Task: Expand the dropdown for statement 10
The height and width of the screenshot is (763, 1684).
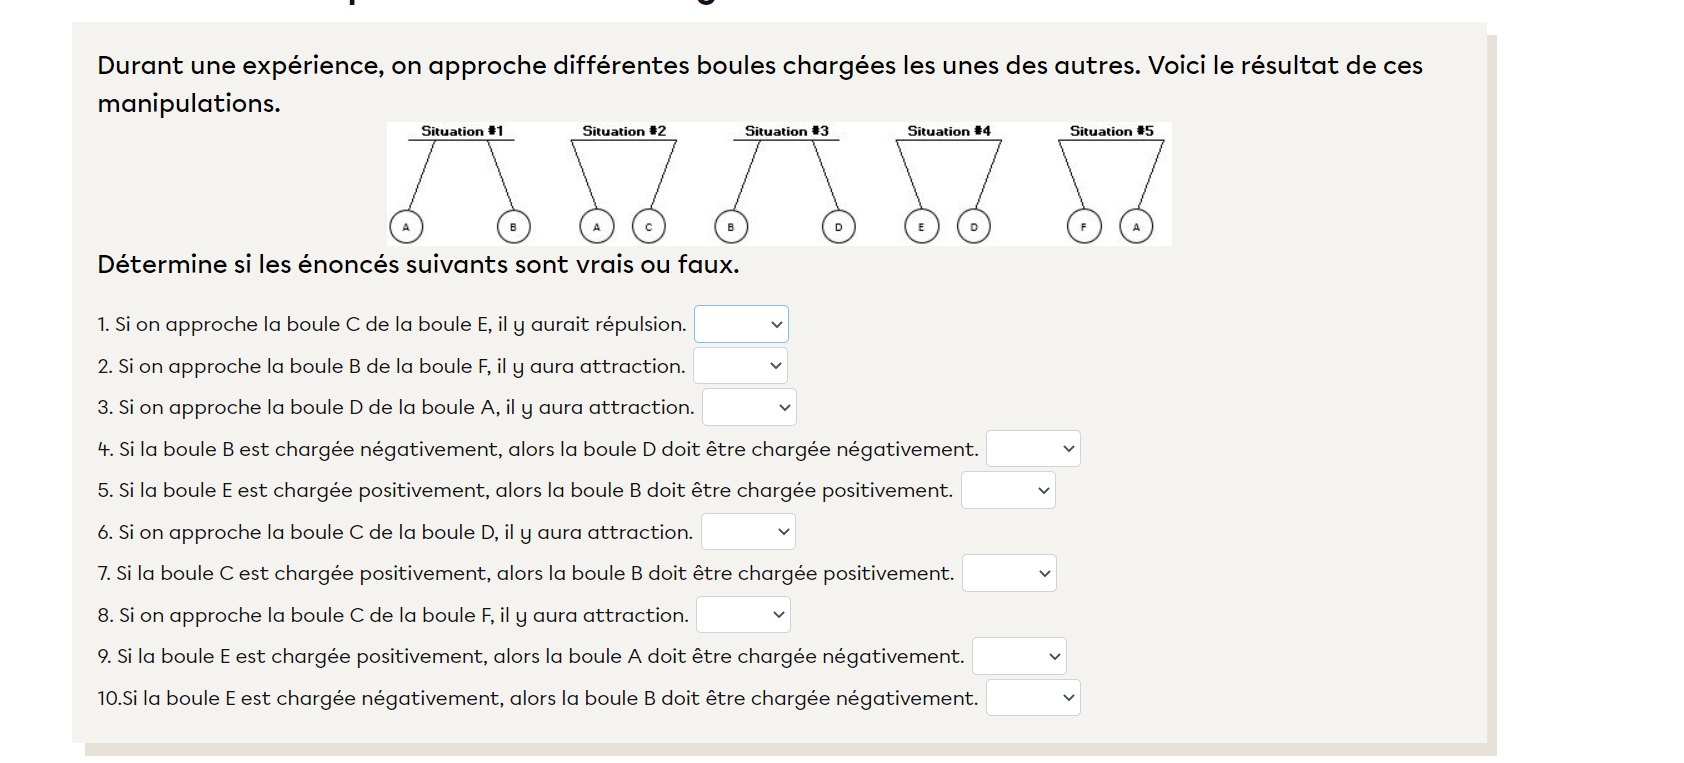Action: (1033, 698)
